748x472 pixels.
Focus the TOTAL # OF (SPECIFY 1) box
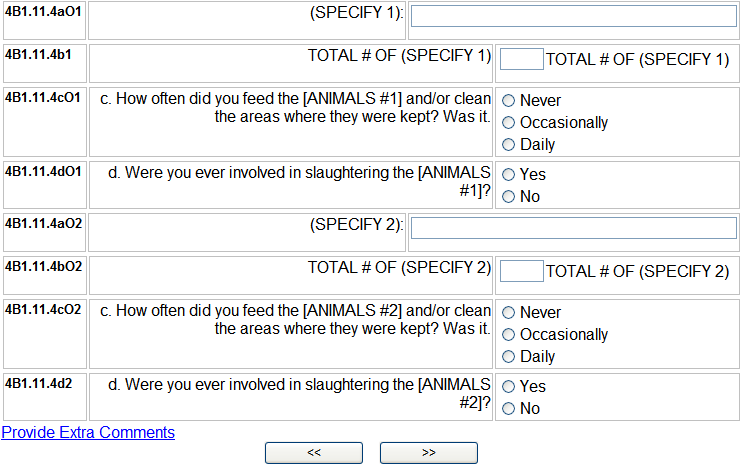click(521, 59)
